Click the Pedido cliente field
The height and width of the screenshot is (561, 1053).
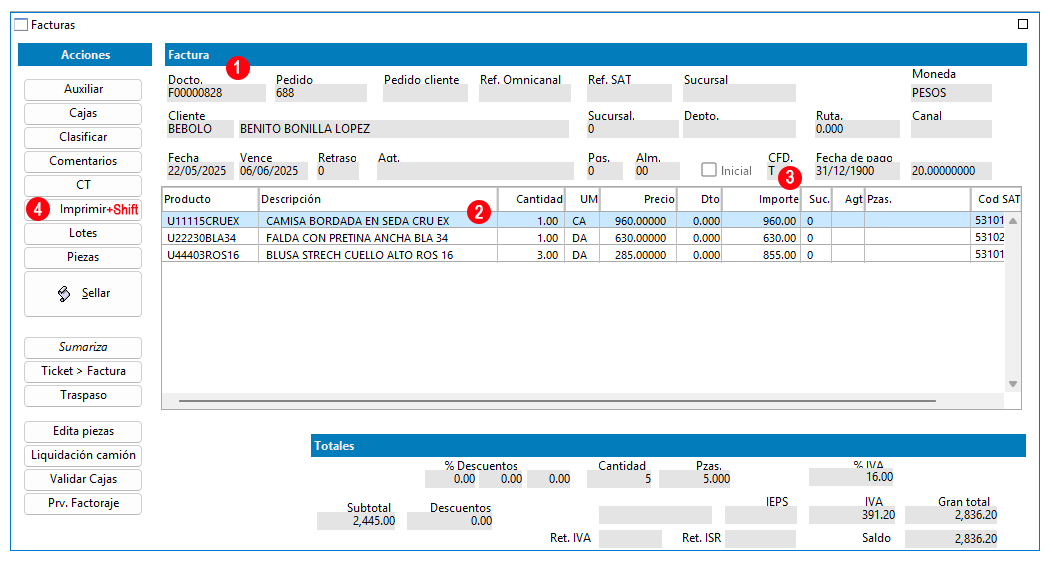point(425,93)
